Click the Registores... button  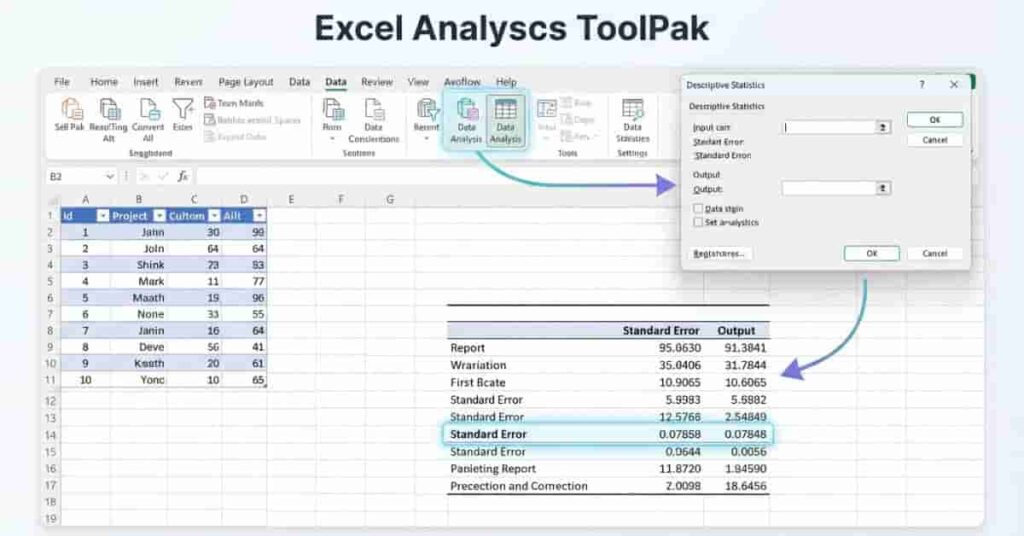tap(719, 253)
